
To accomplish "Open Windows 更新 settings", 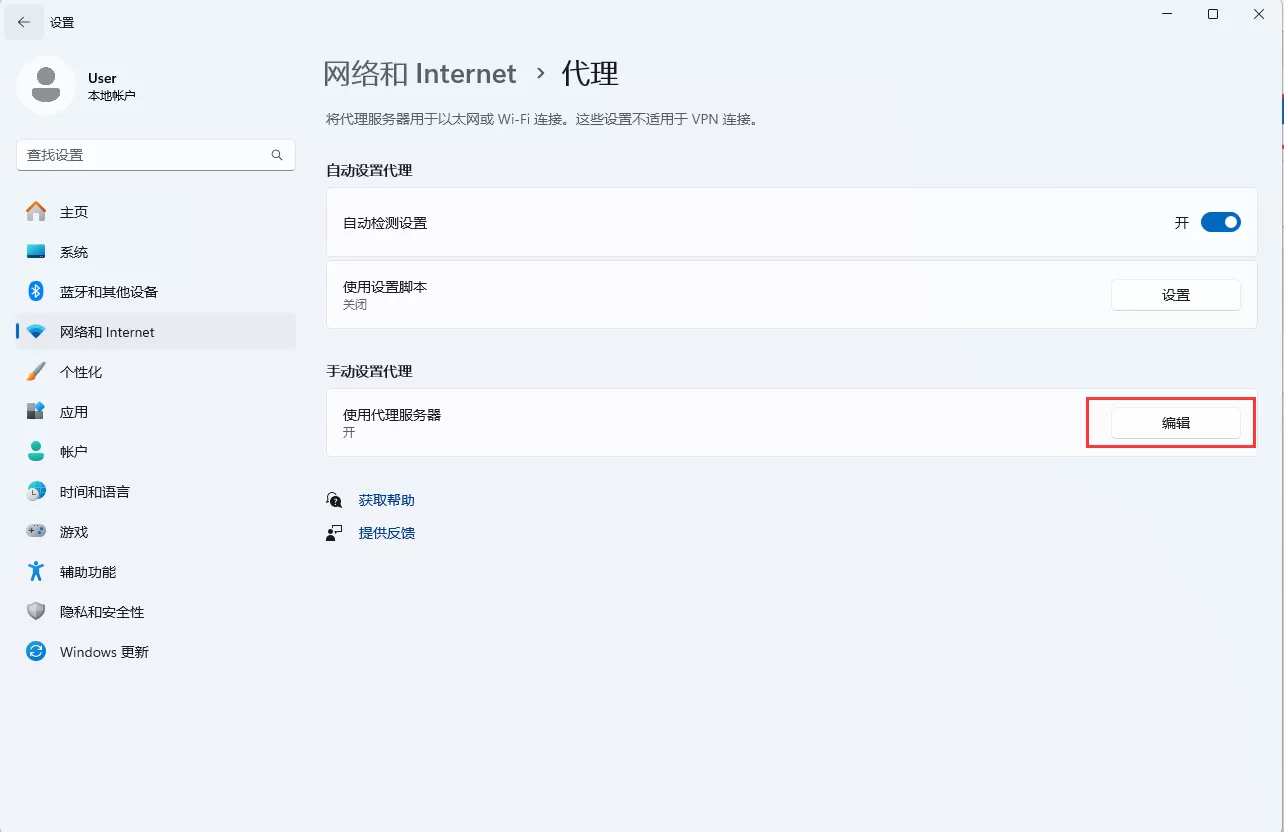I will click(104, 651).
